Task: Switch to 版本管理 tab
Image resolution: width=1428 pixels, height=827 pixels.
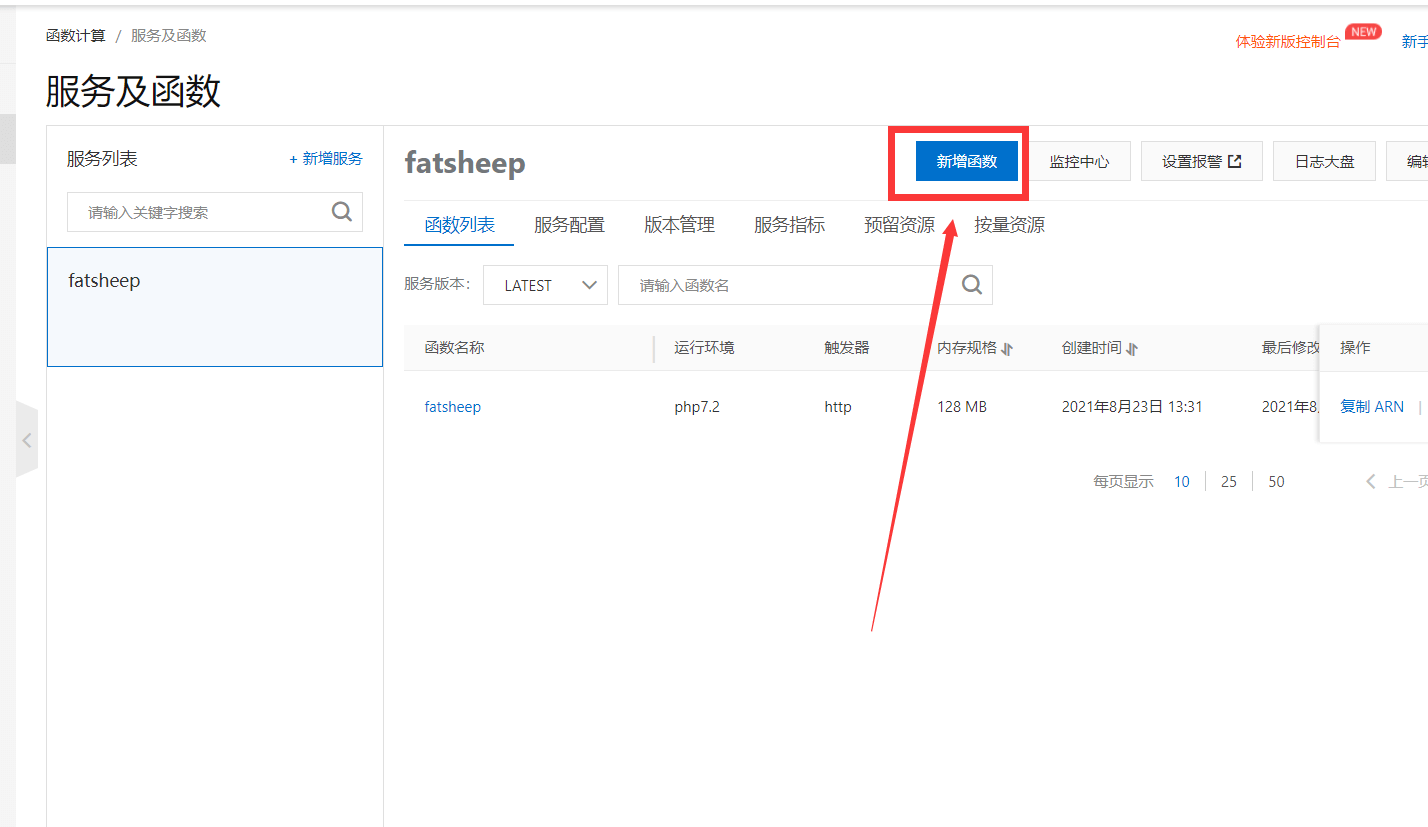Action: click(x=680, y=225)
